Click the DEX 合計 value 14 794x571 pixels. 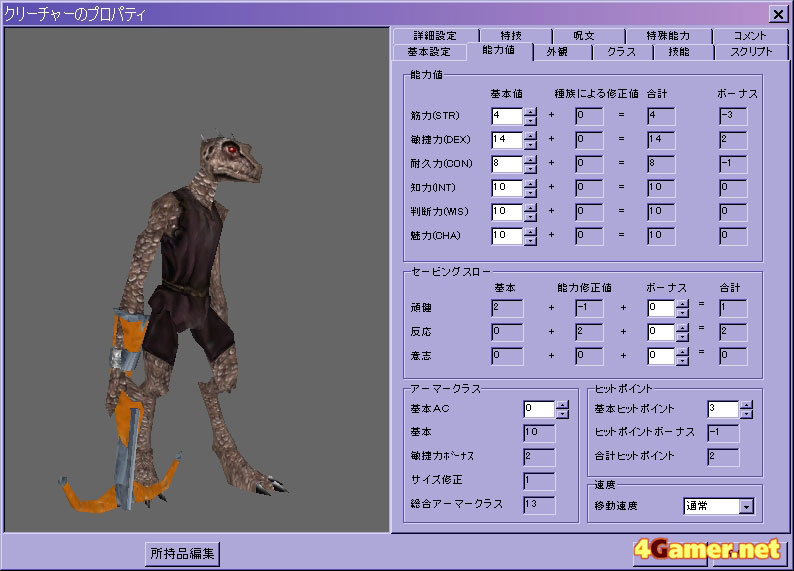[661, 140]
